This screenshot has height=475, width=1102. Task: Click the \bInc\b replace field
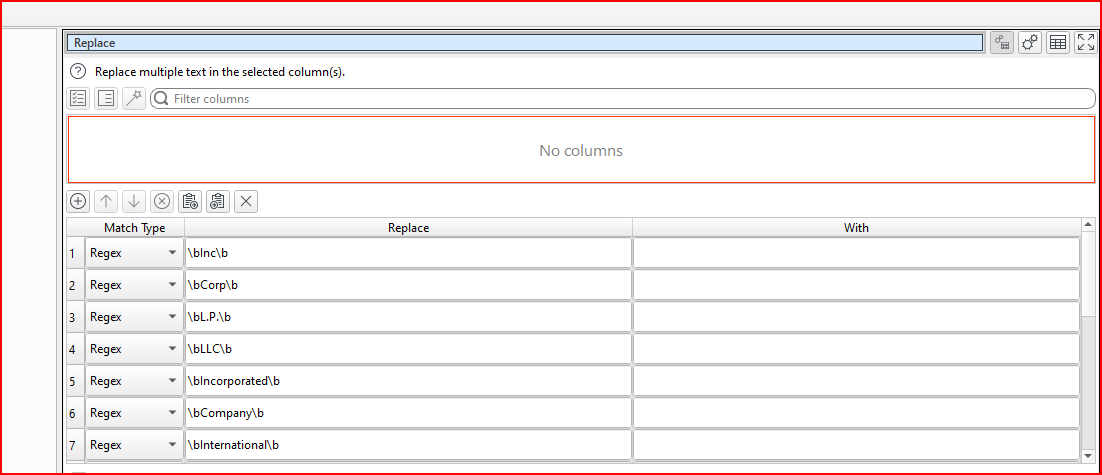tap(408, 253)
